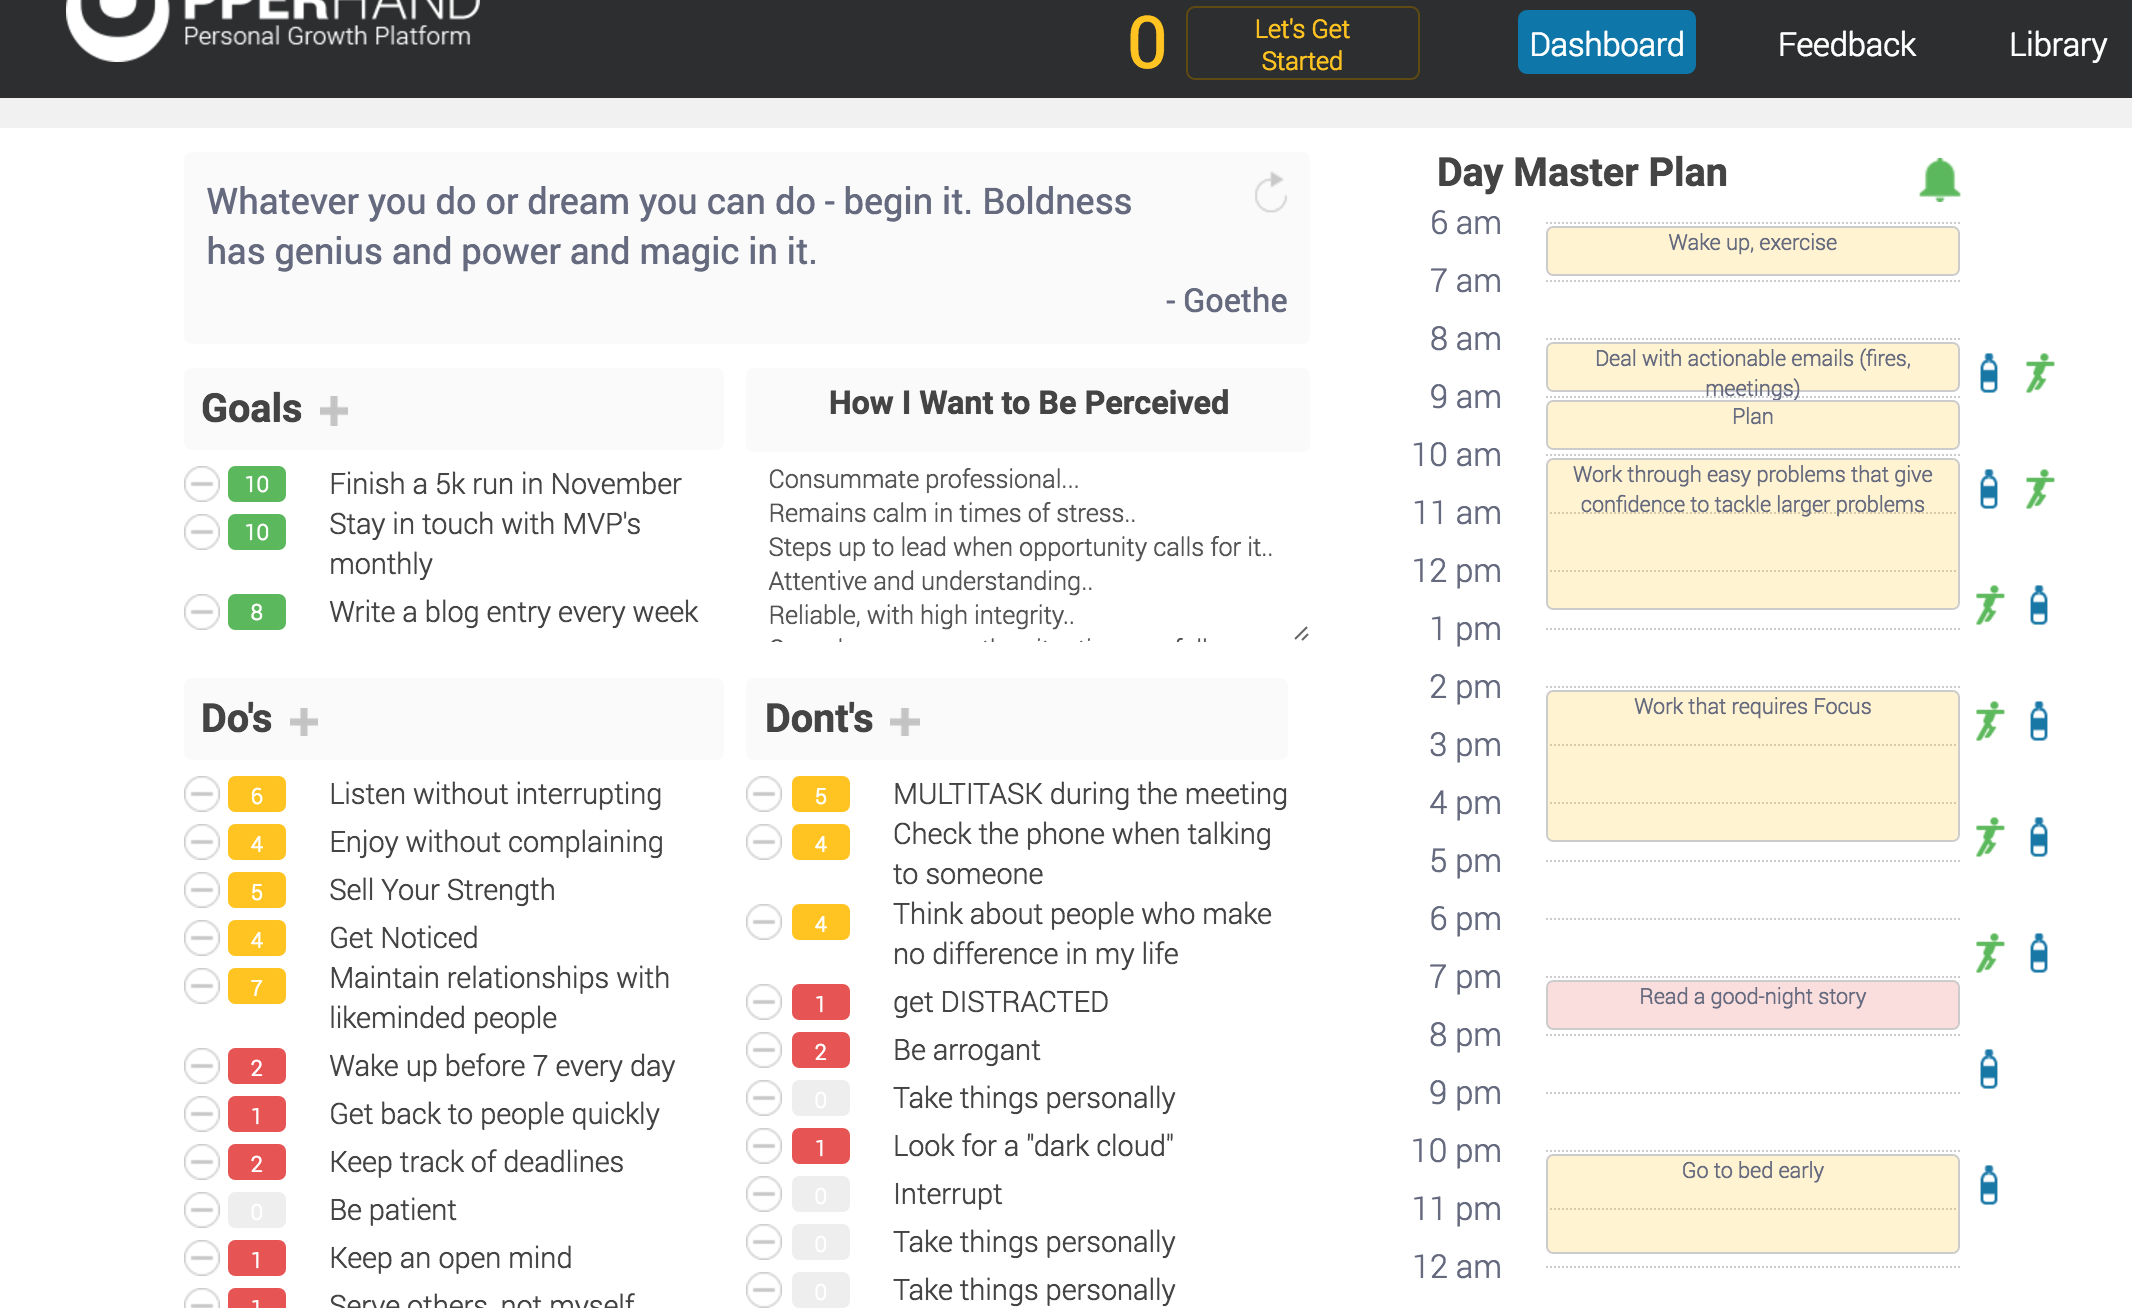Add a new goal with the plus icon

coord(335,409)
